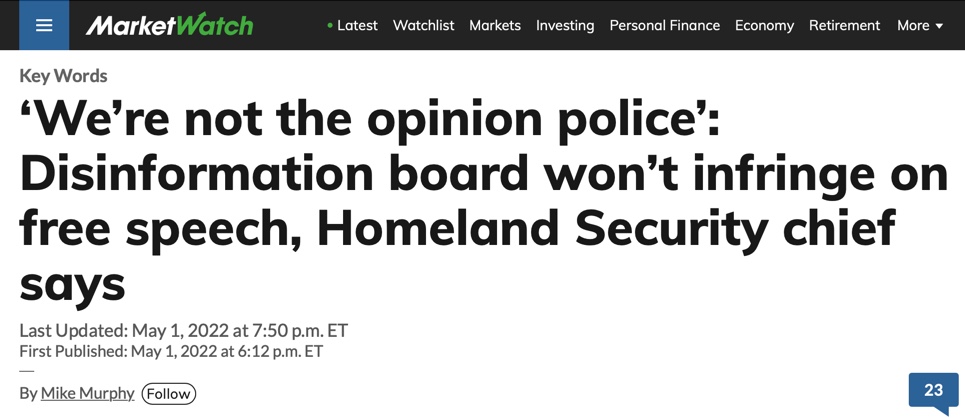Navigate to the Investing section
Viewport: 965px width, 418px height.
click(x=565, y=25)
